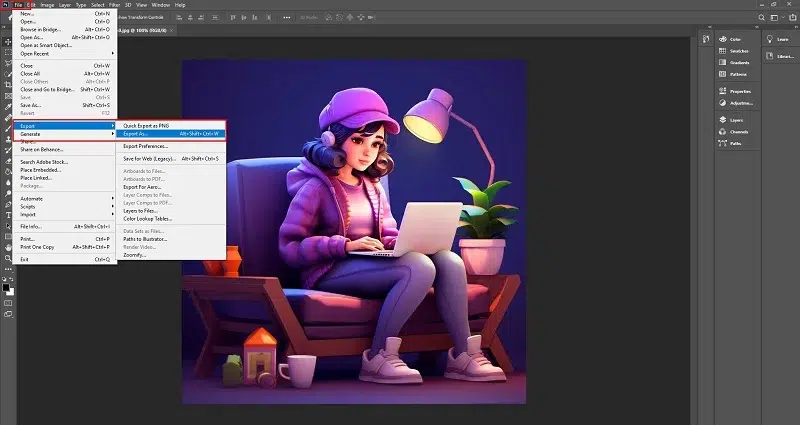
Task: Open the Export submenu entry
Action: point(65,126)
